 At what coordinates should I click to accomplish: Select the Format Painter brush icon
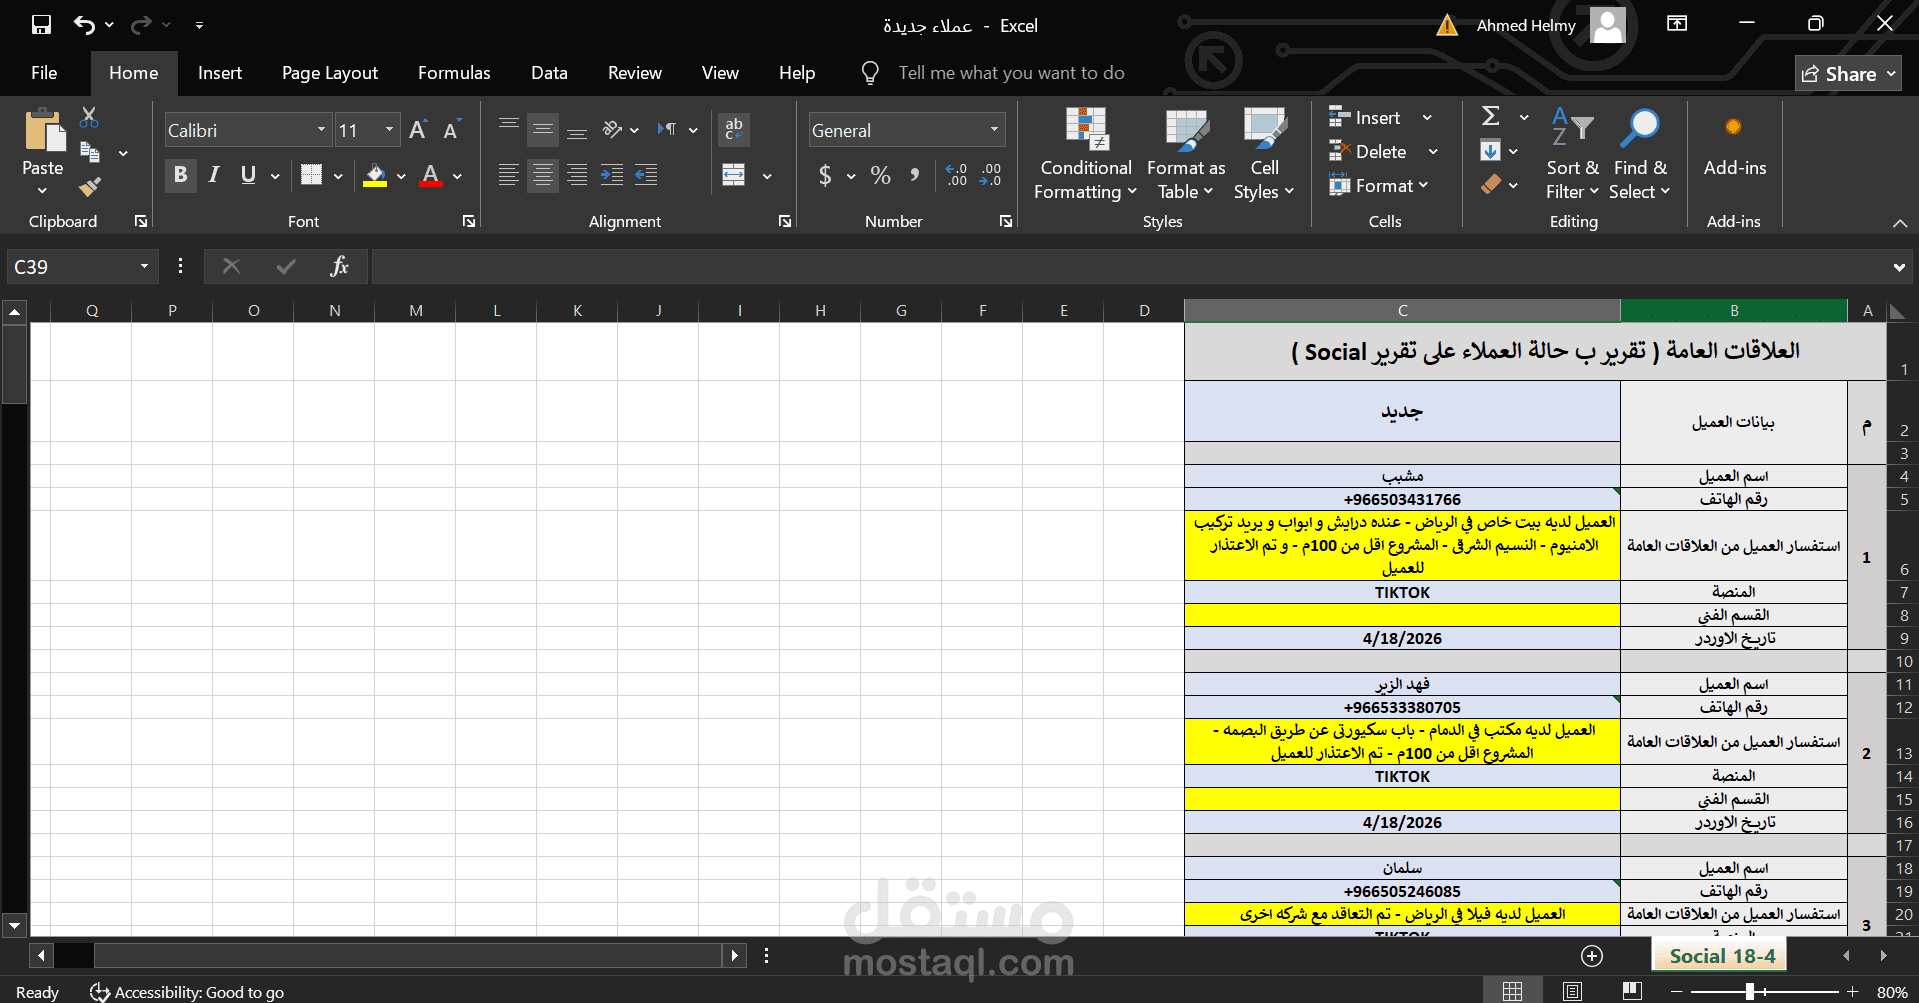click(x=90, y=187)
